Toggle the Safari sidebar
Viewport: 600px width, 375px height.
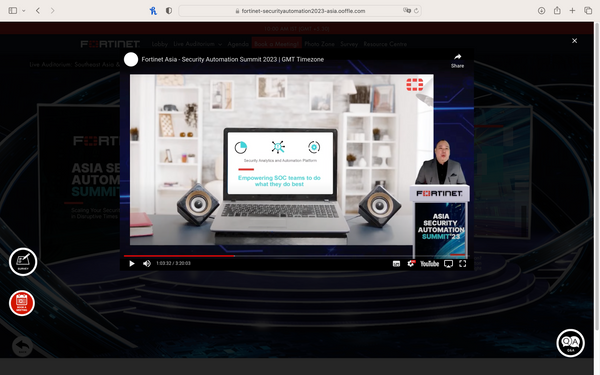[x=13, y=11]
